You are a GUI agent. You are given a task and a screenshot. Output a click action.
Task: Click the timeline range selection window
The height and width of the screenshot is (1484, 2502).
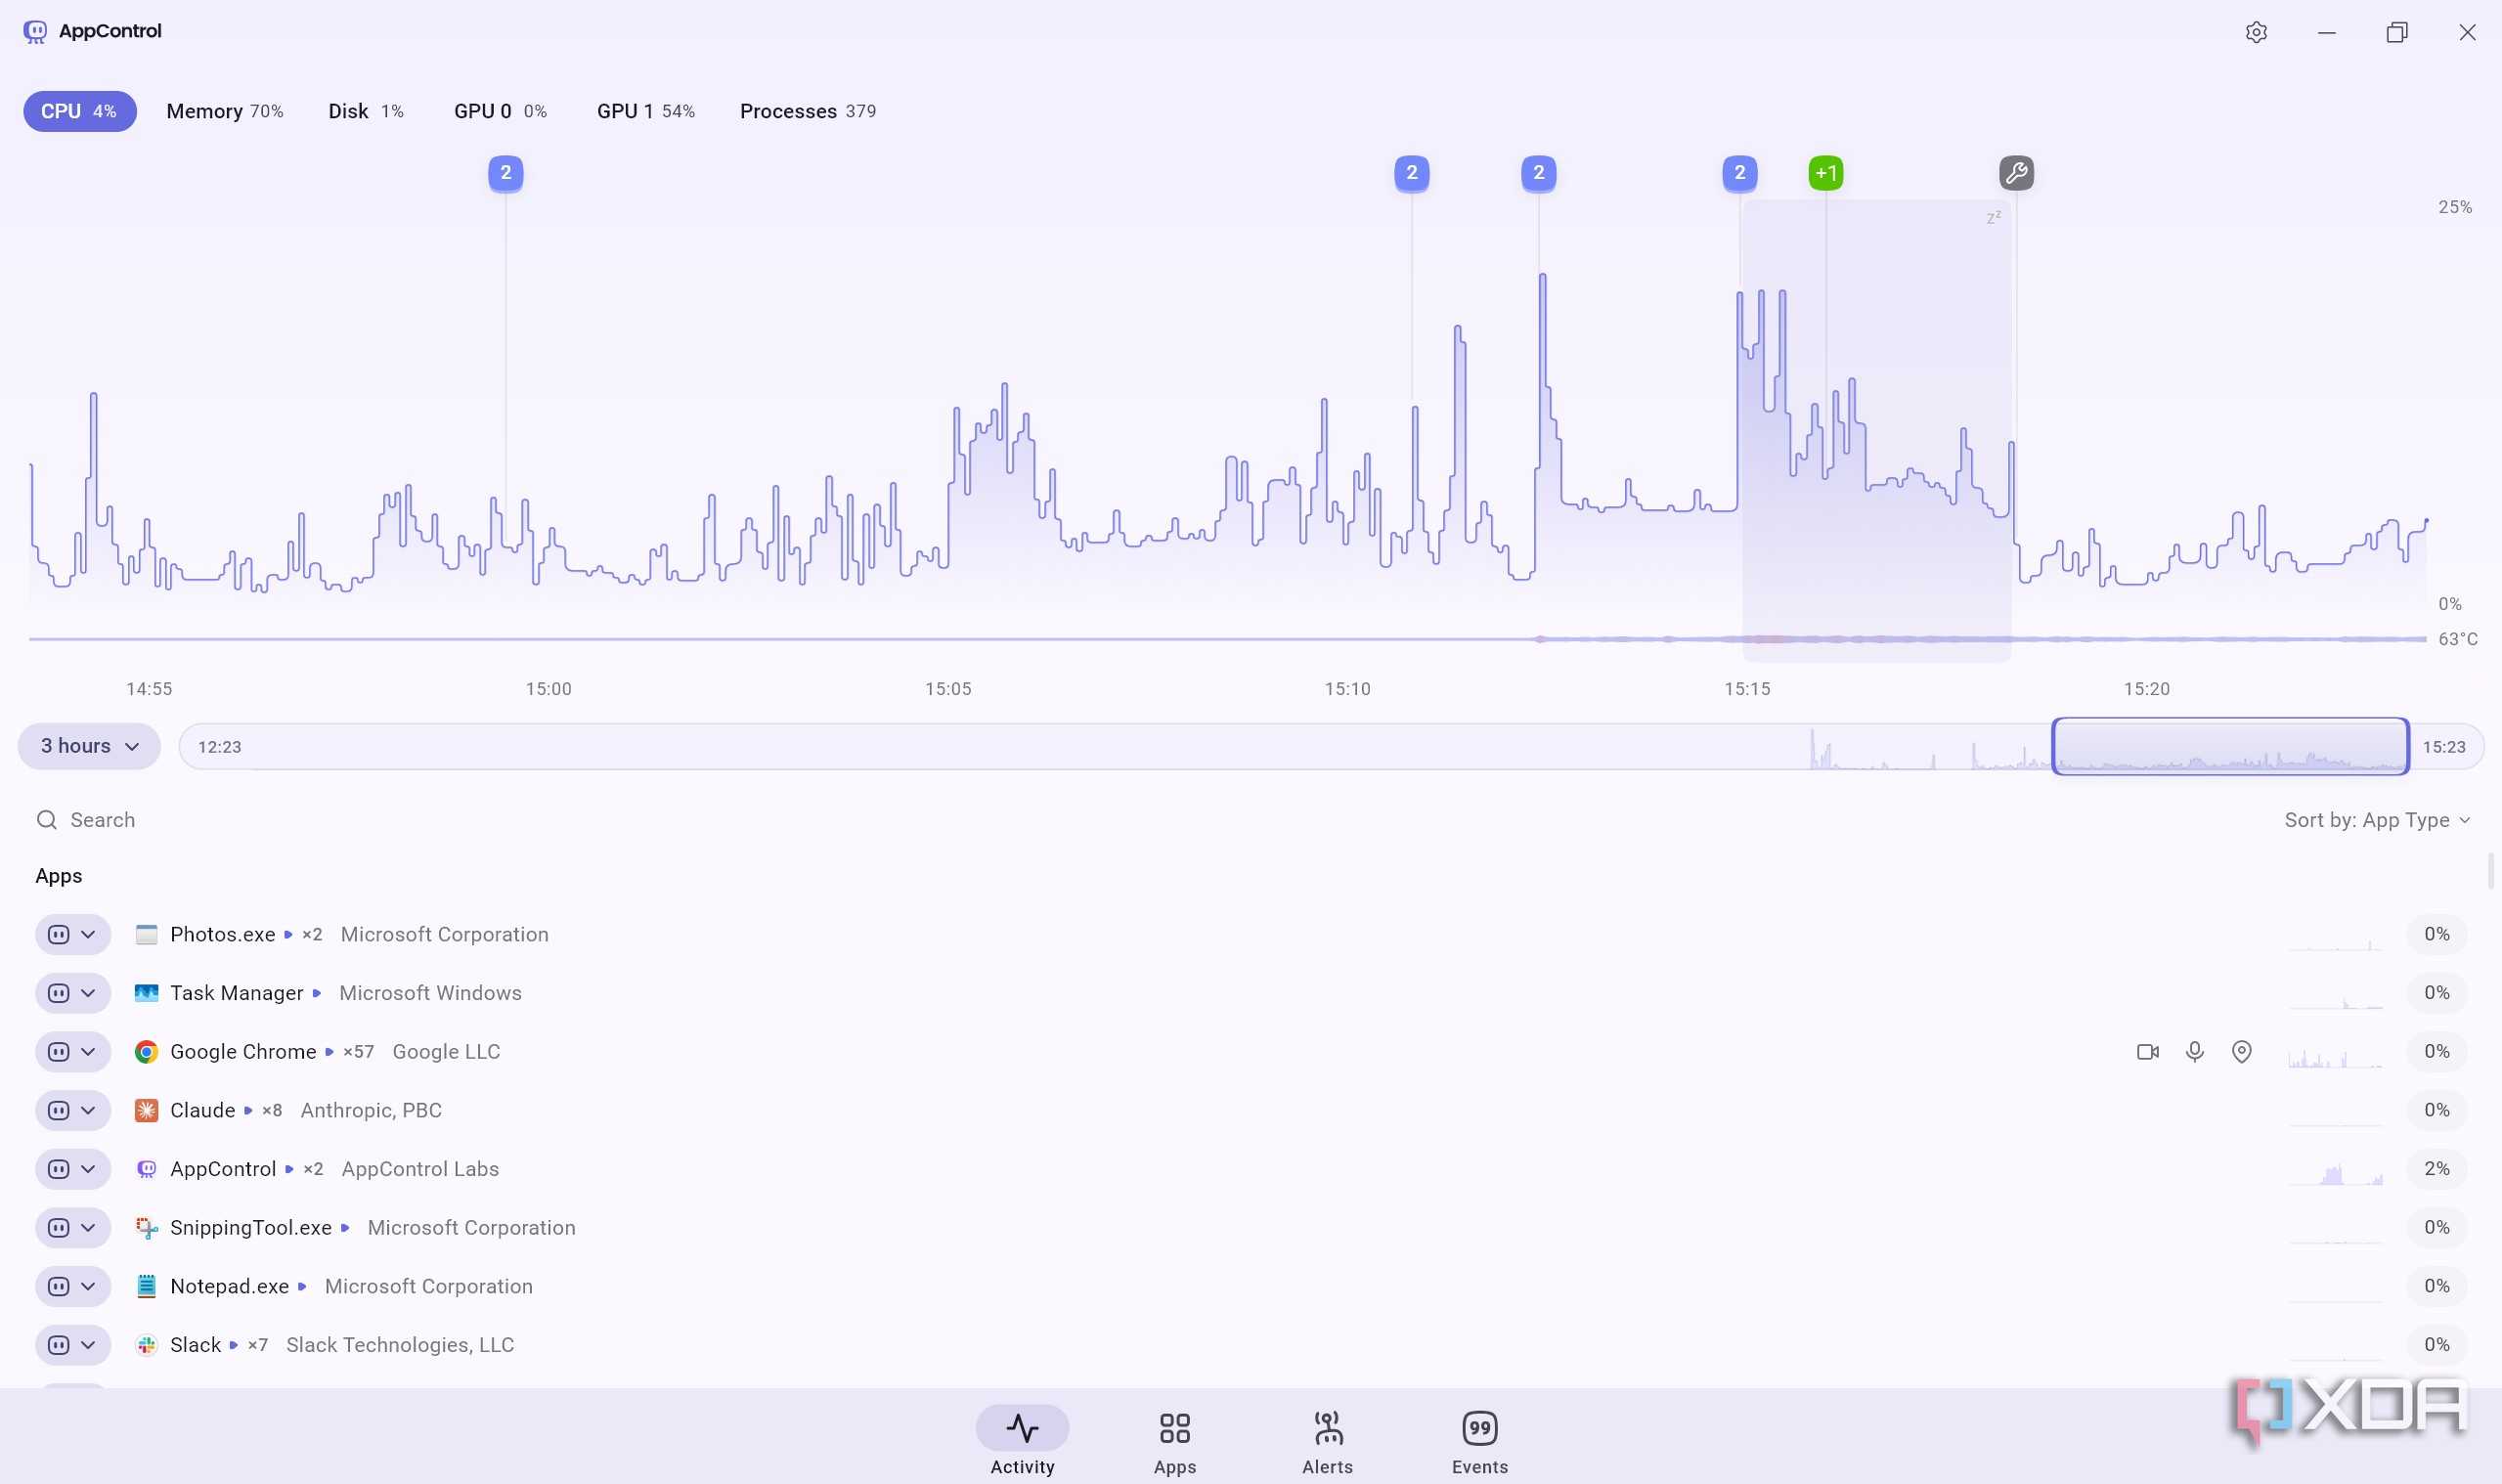(x=2230, y=746)
